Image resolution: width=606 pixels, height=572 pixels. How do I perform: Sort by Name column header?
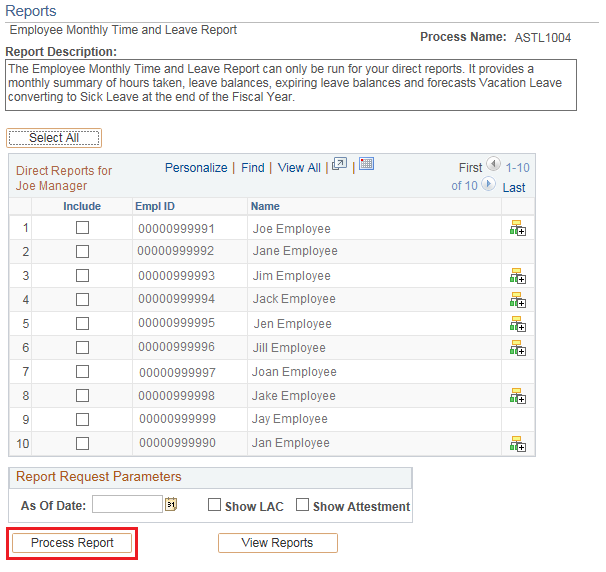pyautogui.click(x=265, y=206)
